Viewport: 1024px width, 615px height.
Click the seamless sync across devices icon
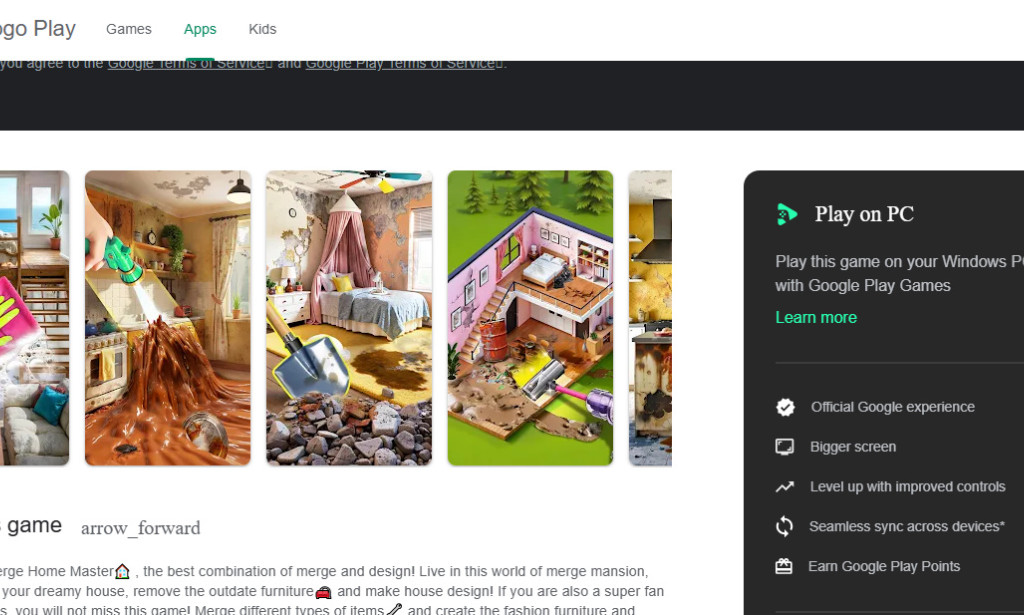[x=784, y=526]
